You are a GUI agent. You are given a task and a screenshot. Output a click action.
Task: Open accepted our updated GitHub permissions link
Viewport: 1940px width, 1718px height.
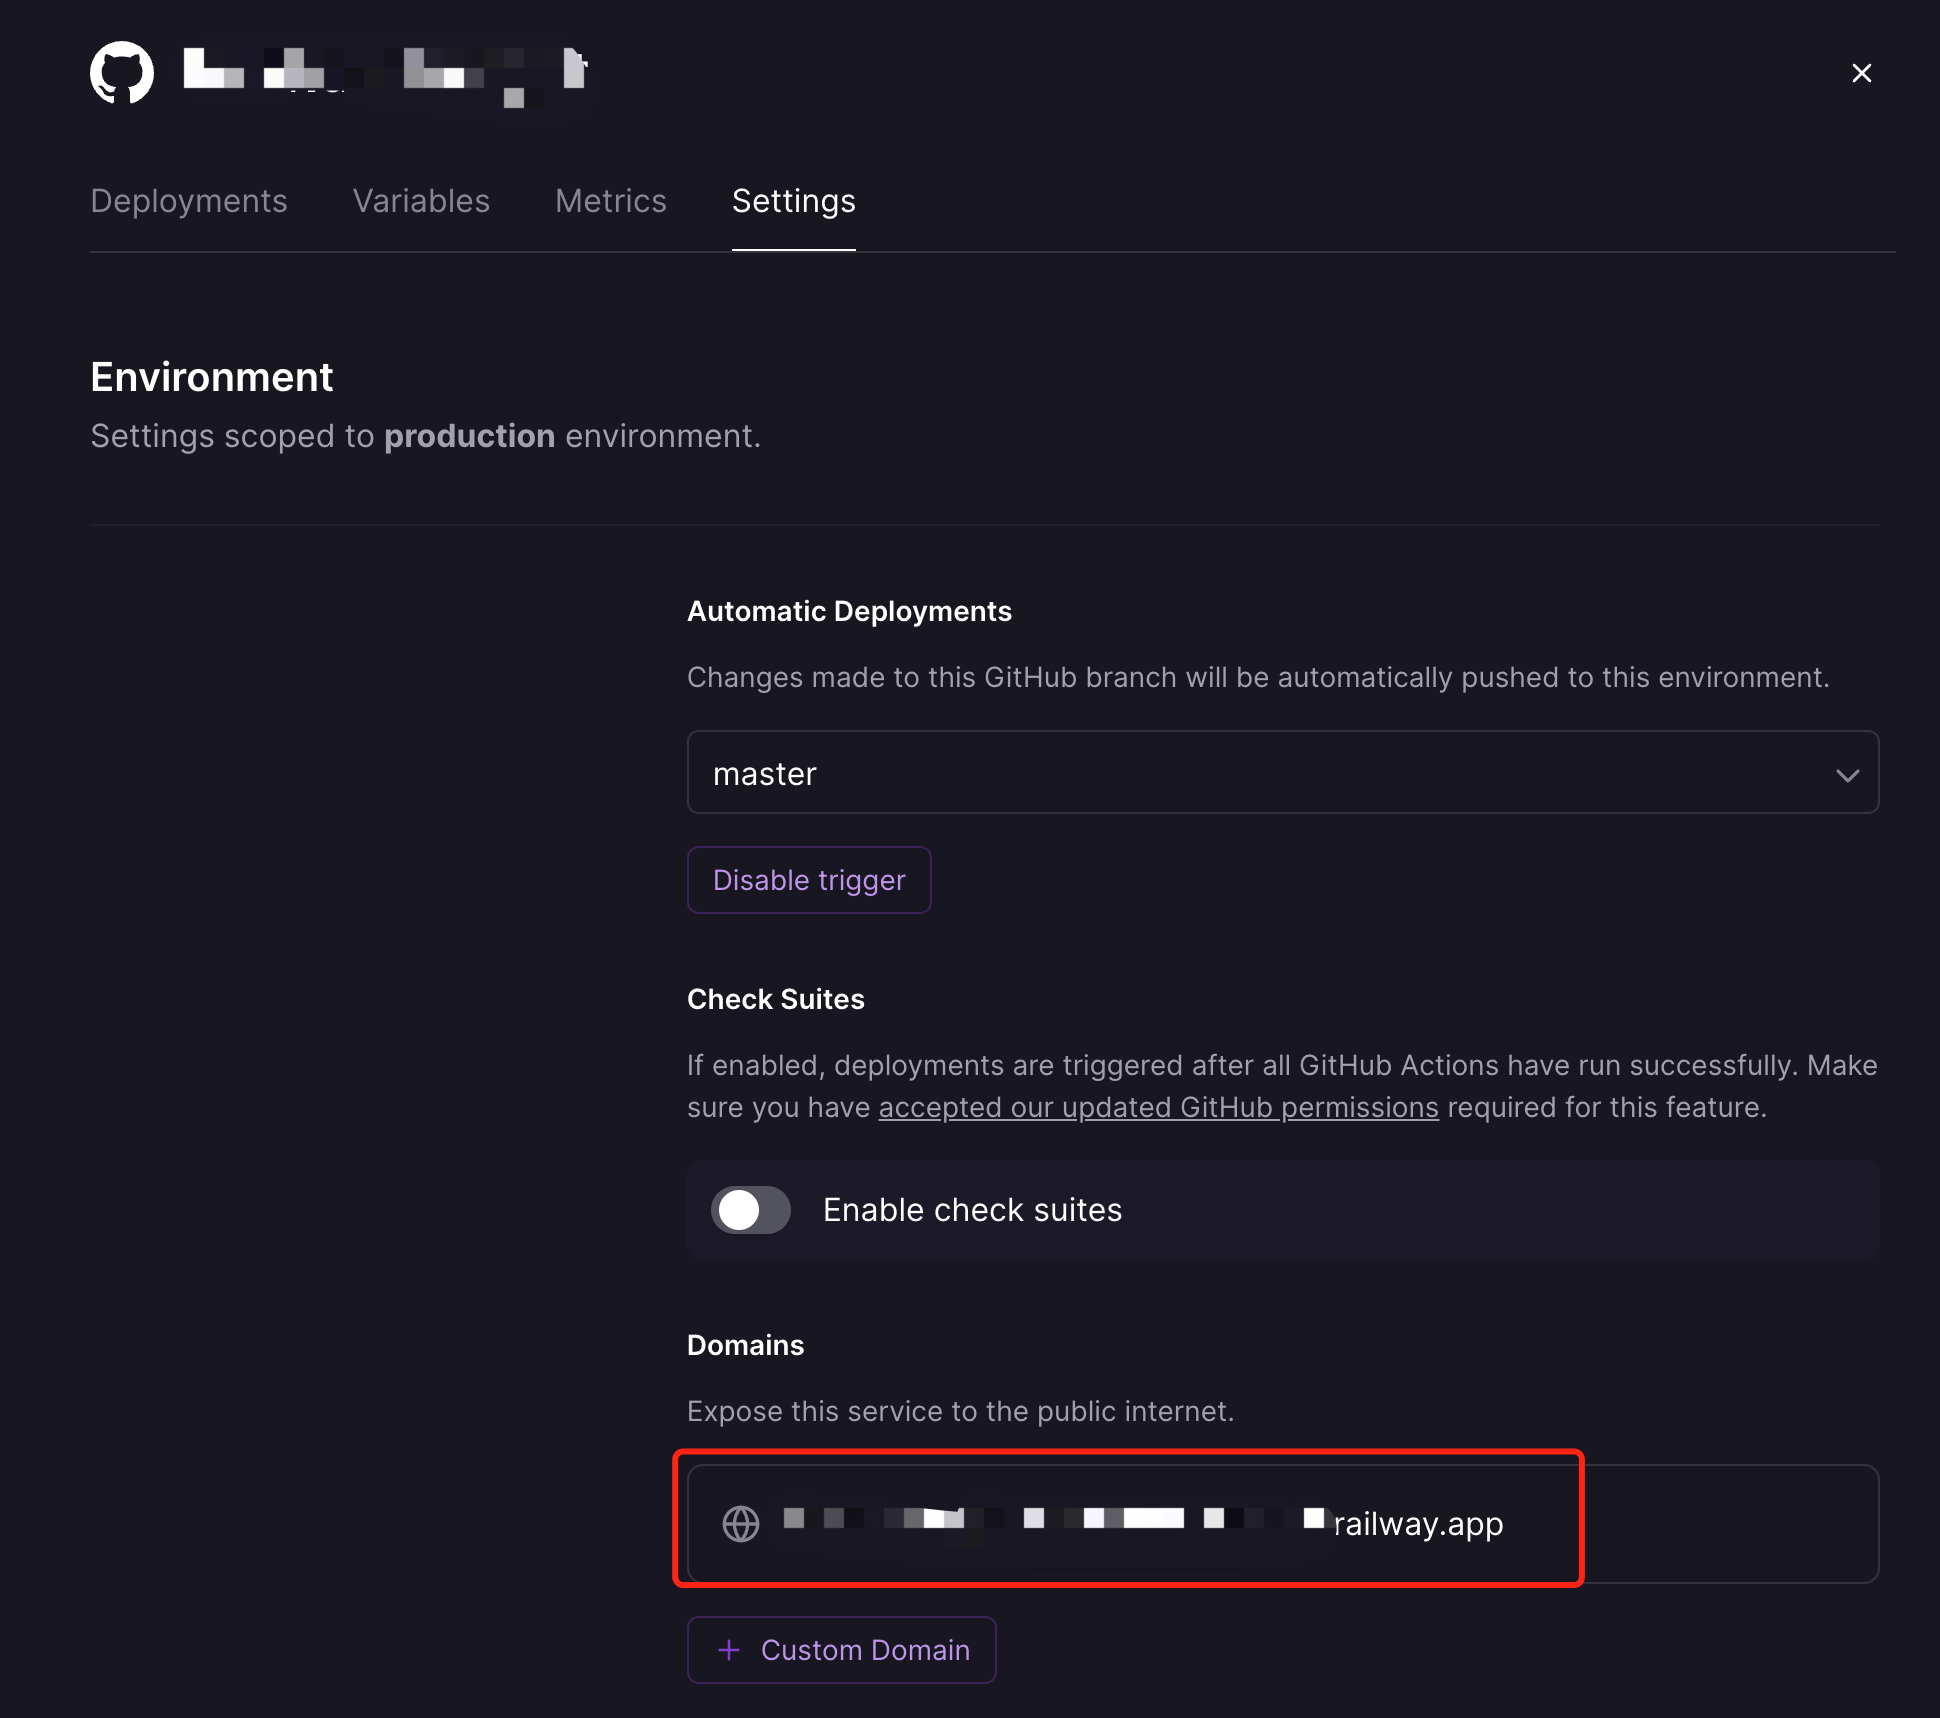coord(1158,1108)
